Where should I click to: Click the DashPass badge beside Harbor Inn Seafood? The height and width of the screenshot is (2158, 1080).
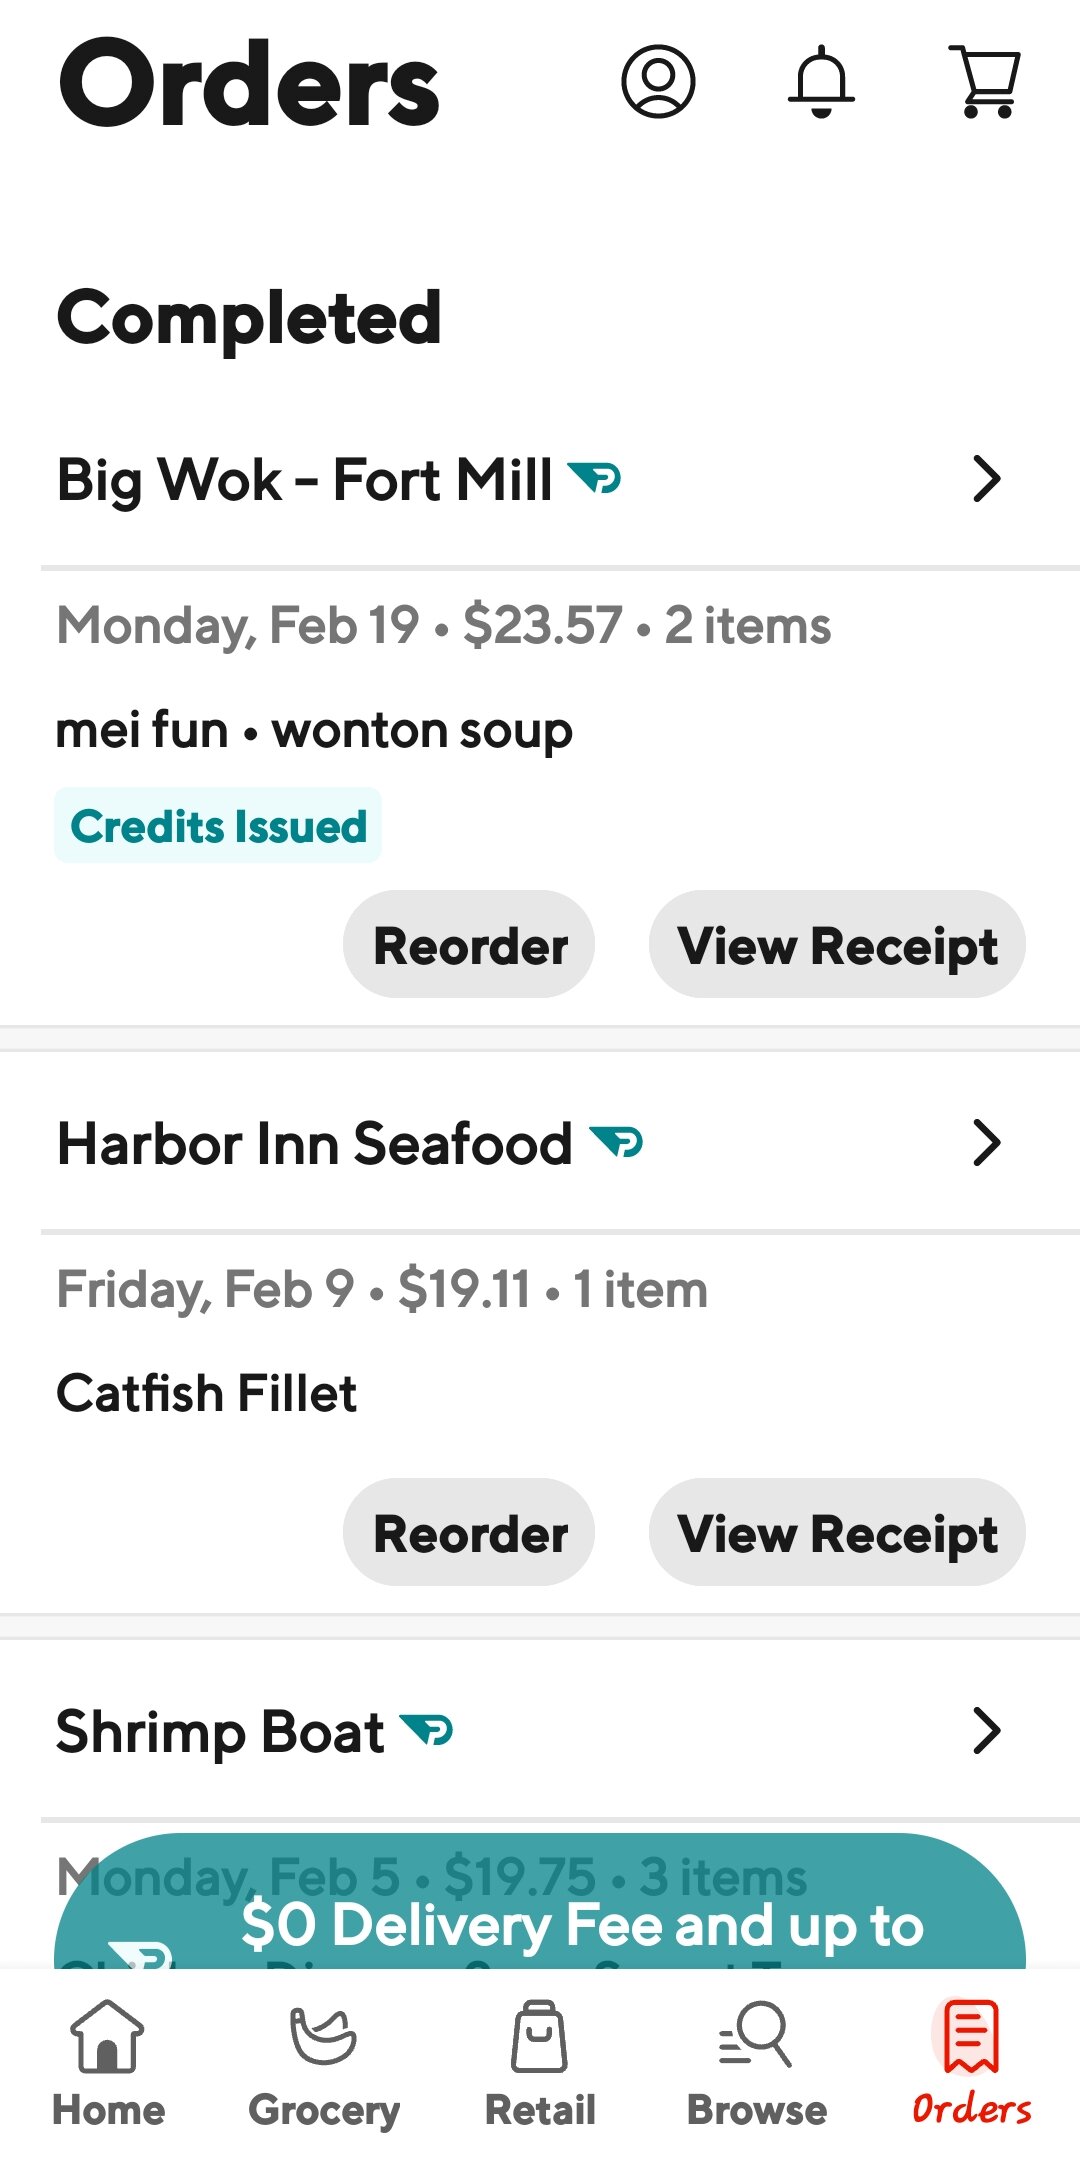(616, 1142)
